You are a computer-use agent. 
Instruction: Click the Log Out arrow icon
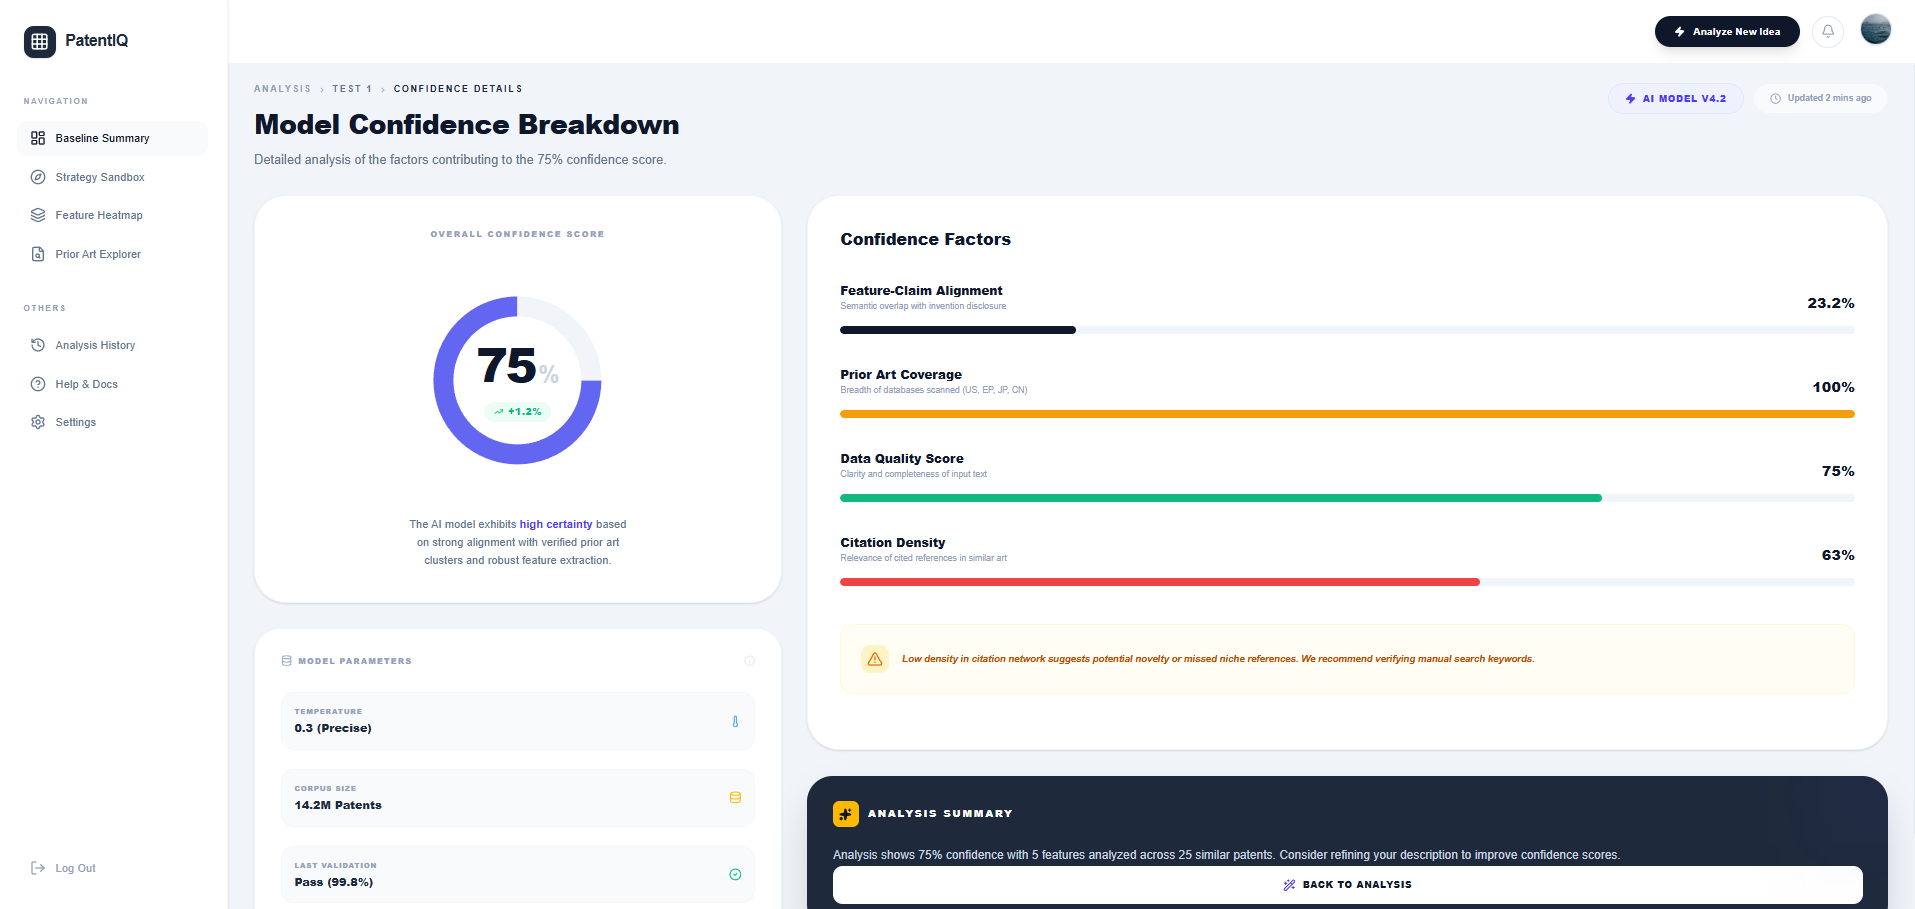38,868
